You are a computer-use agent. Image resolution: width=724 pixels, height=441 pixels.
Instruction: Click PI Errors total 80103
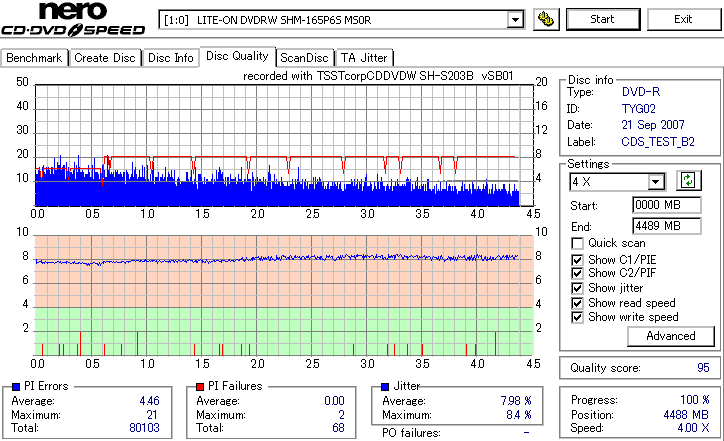point(144,428)
